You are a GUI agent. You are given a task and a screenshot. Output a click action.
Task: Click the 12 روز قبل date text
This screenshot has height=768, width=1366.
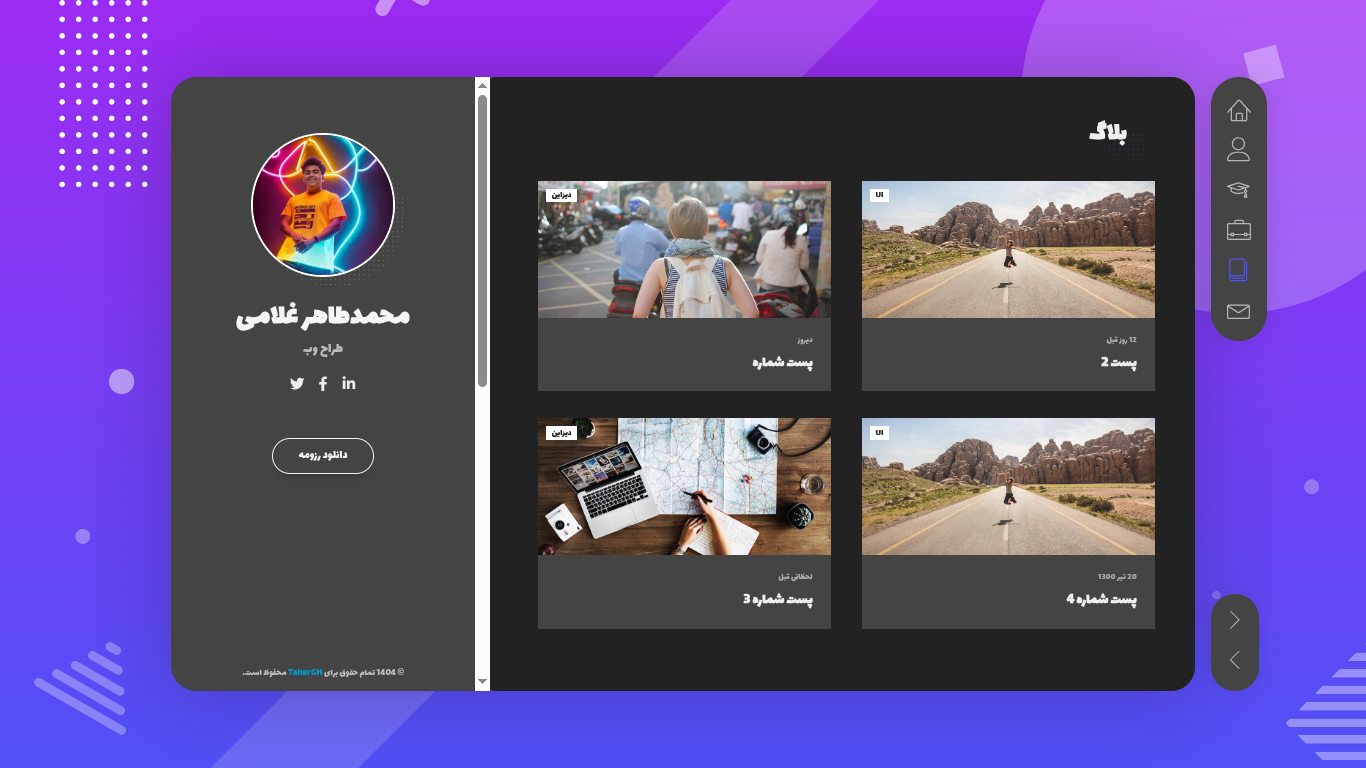tap(1121, 340)
